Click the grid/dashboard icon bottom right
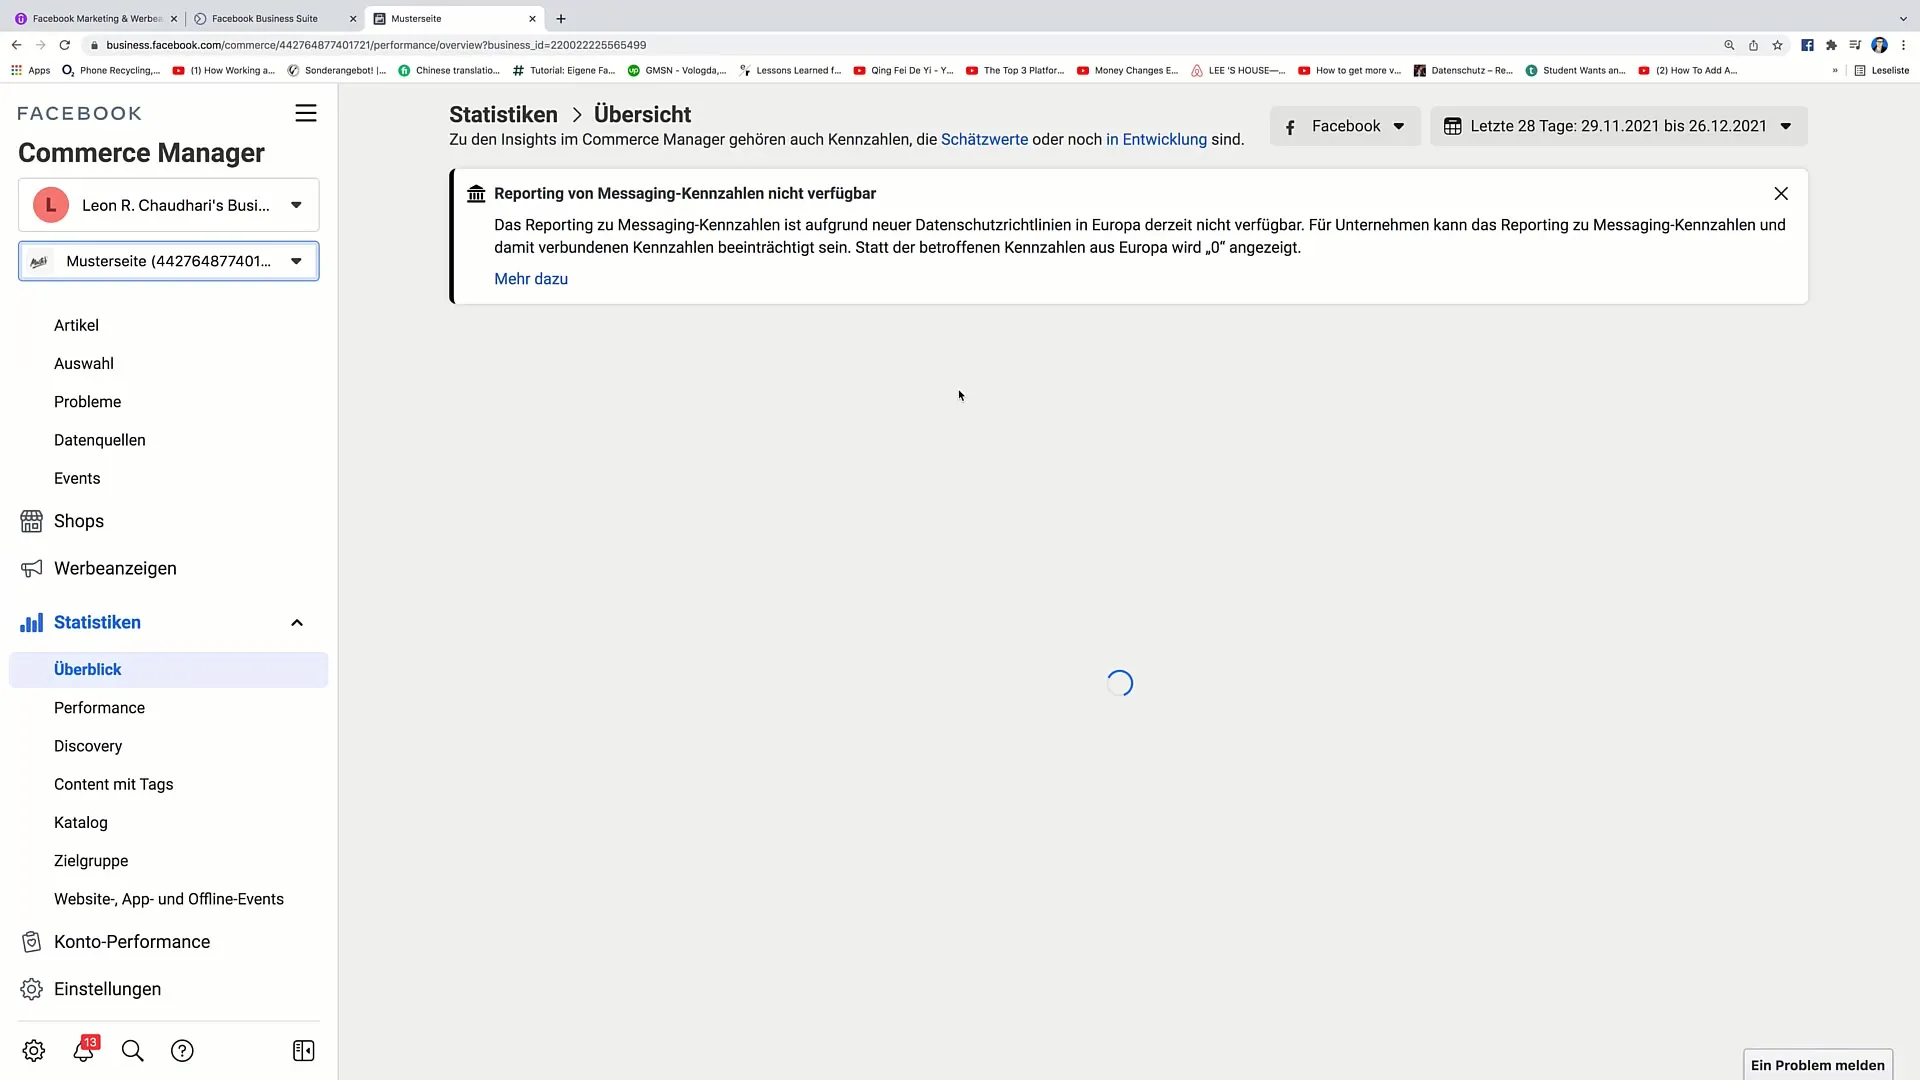The image size is (1920, 1080). [x=303, y=1051]
